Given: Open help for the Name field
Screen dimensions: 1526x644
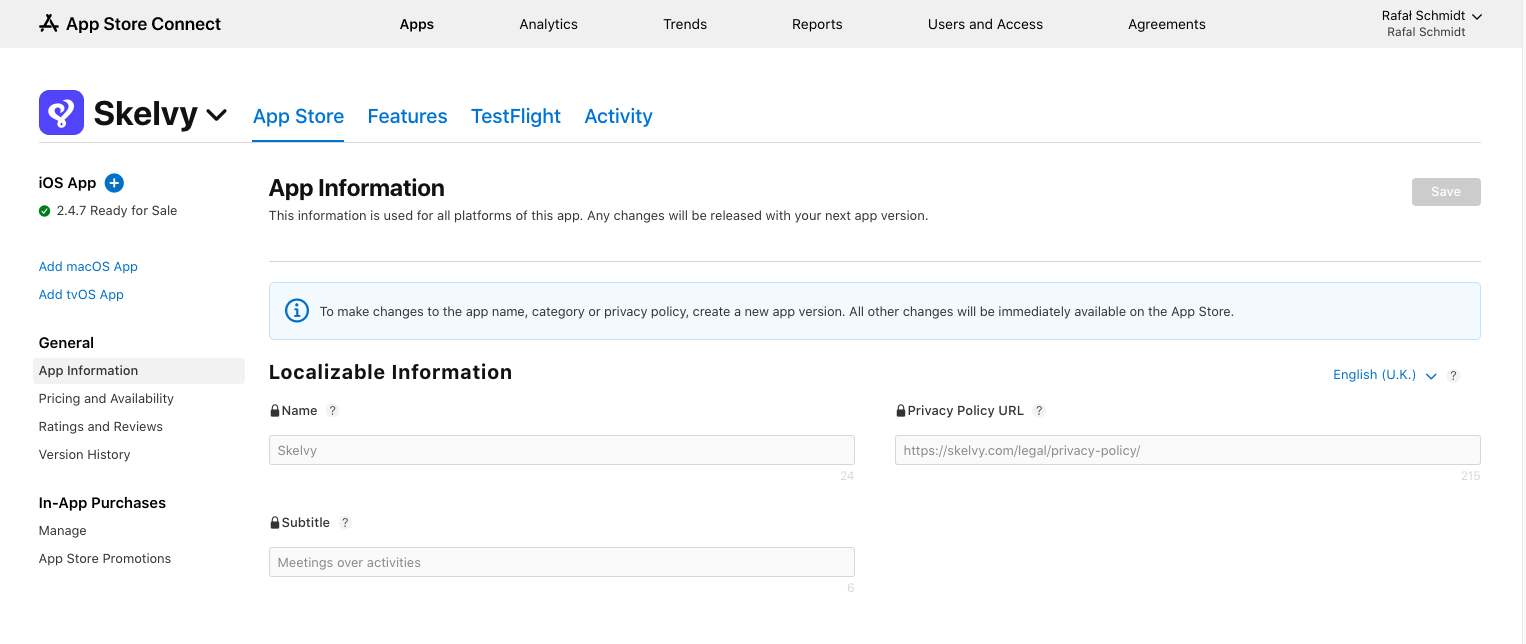Looking at the screenshot, I should pos(333,411).
